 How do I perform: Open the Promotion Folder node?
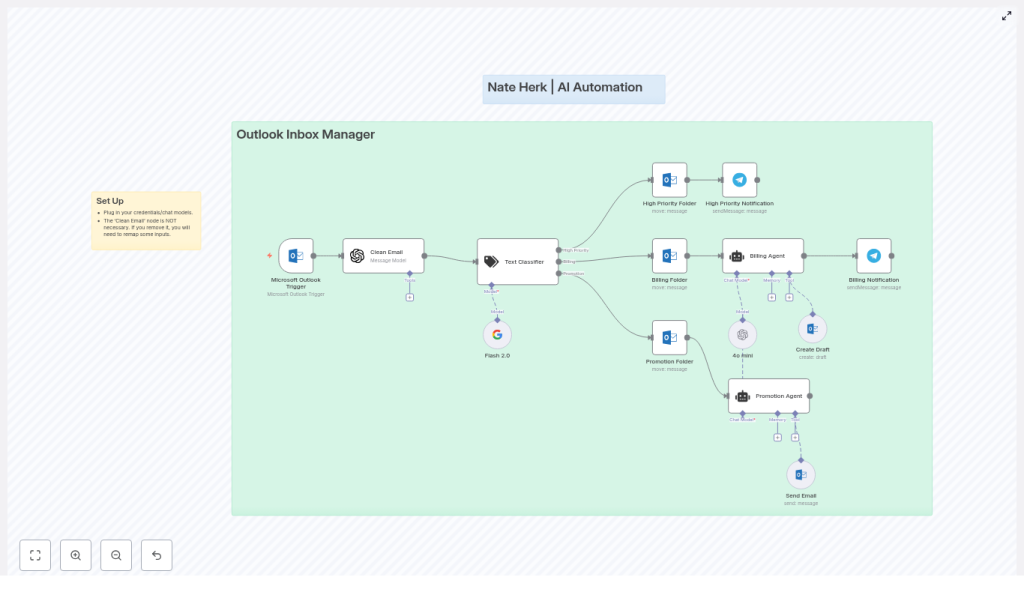[x=669, y=337]
